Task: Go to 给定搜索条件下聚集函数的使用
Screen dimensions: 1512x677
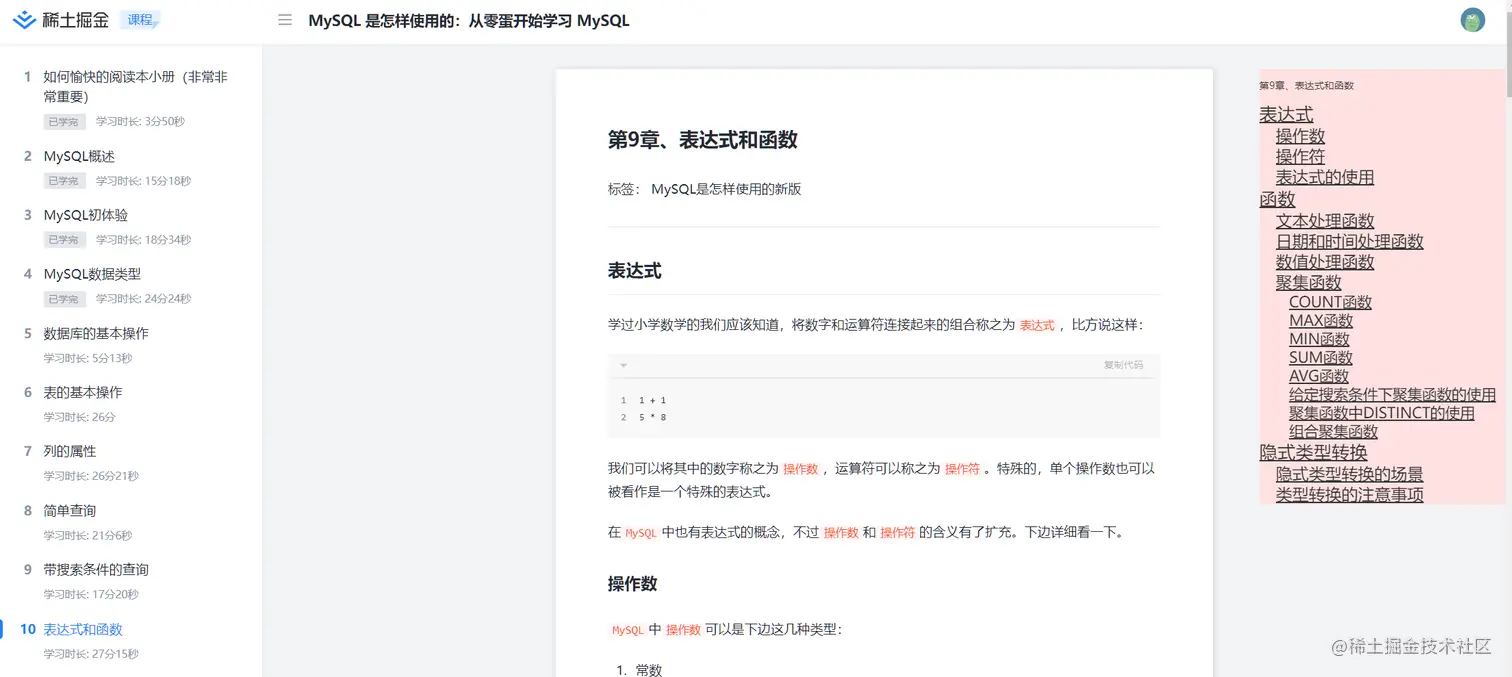Action: (x=1392, y=395)
